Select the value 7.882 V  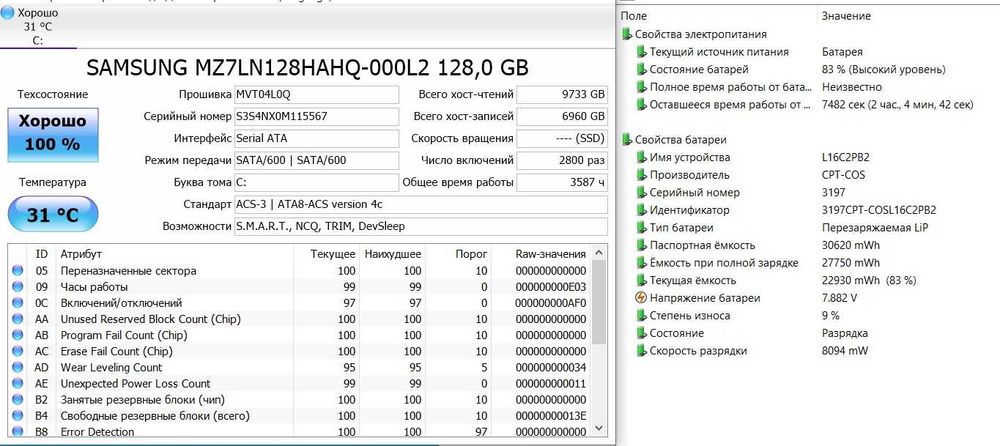pos(840,298)
